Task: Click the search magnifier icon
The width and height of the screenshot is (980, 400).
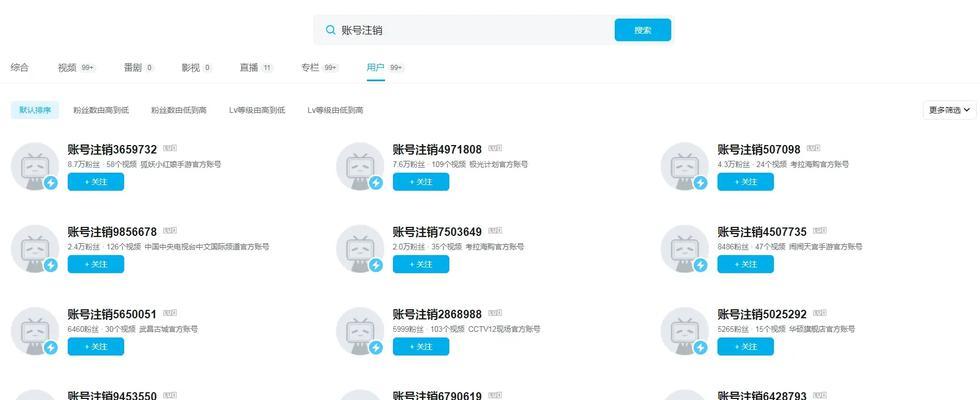Action: pos(331,30)
